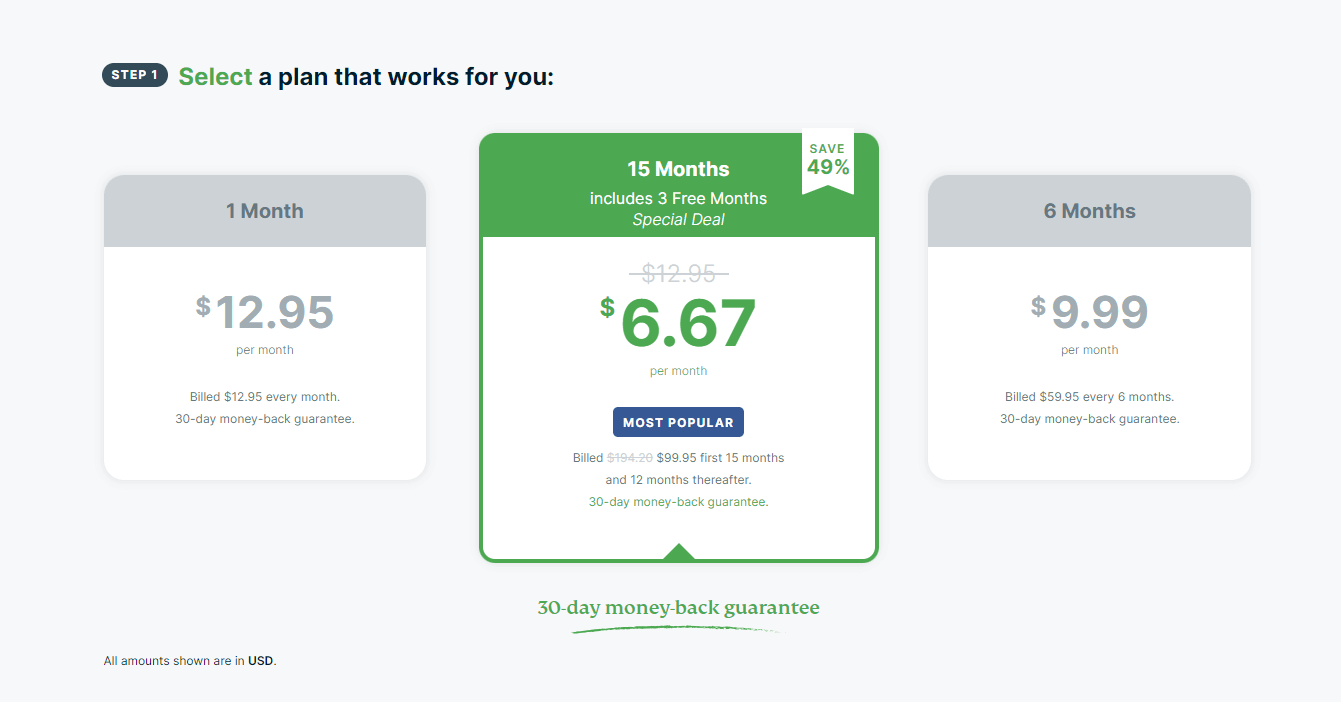Choose the $6.67 per month price
The width and height of the screenshot is (1341, 702).
click(x=678, y=323)
